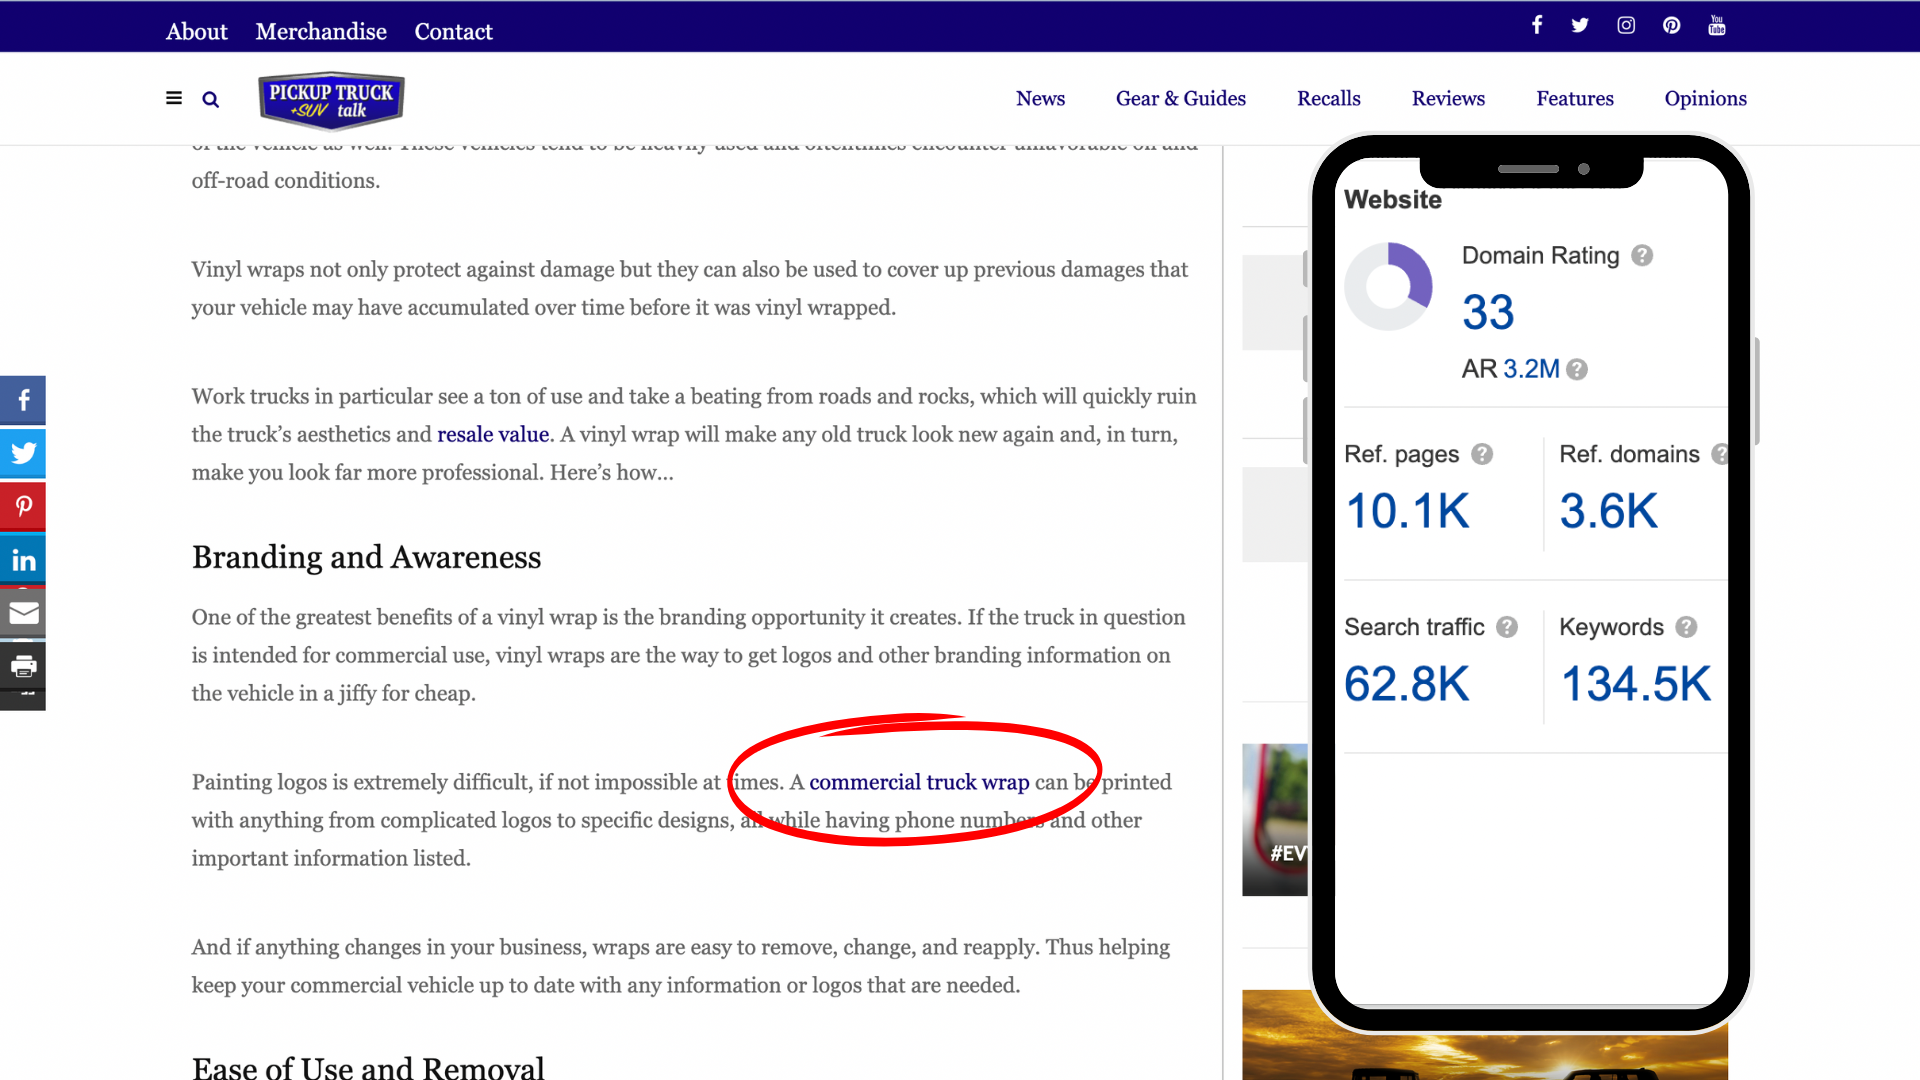Open Gear & Guides section

tap(1181, 98)
